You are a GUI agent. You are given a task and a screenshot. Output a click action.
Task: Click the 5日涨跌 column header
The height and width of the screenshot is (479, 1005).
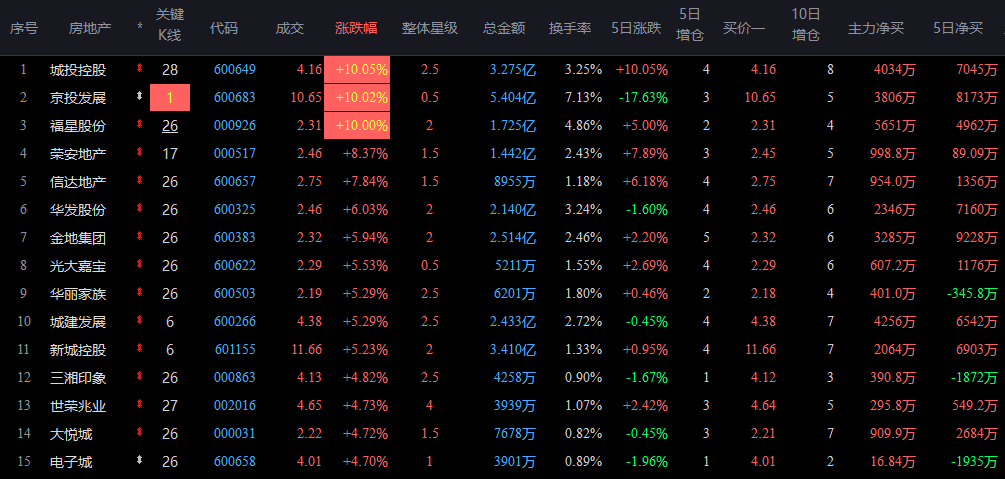point(636,28)
